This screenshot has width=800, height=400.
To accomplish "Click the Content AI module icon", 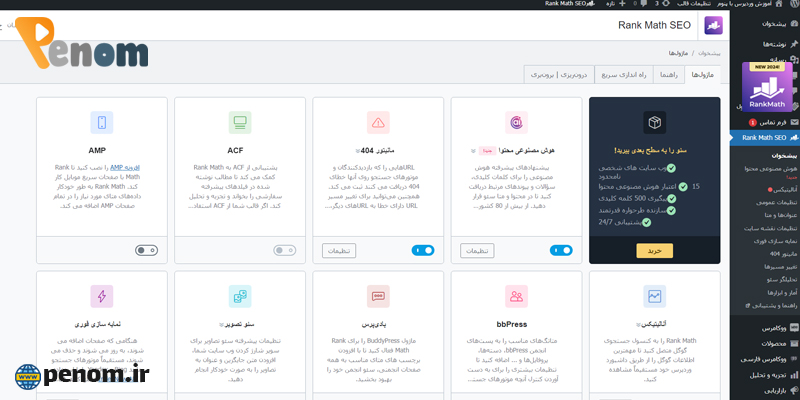I will tap(516, 123).
